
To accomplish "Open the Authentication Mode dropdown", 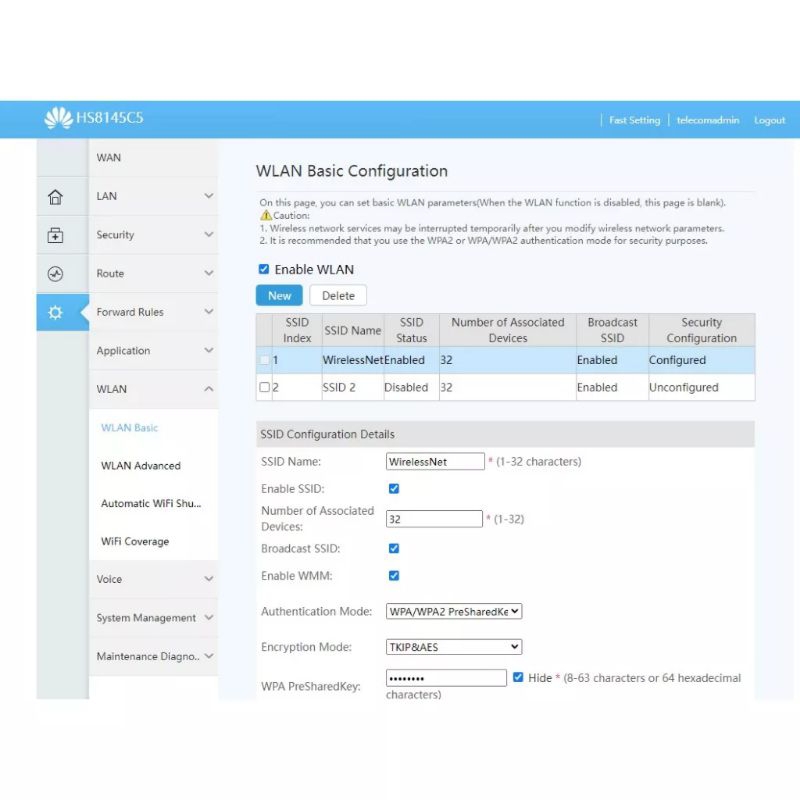I will [x=454, y=611].
